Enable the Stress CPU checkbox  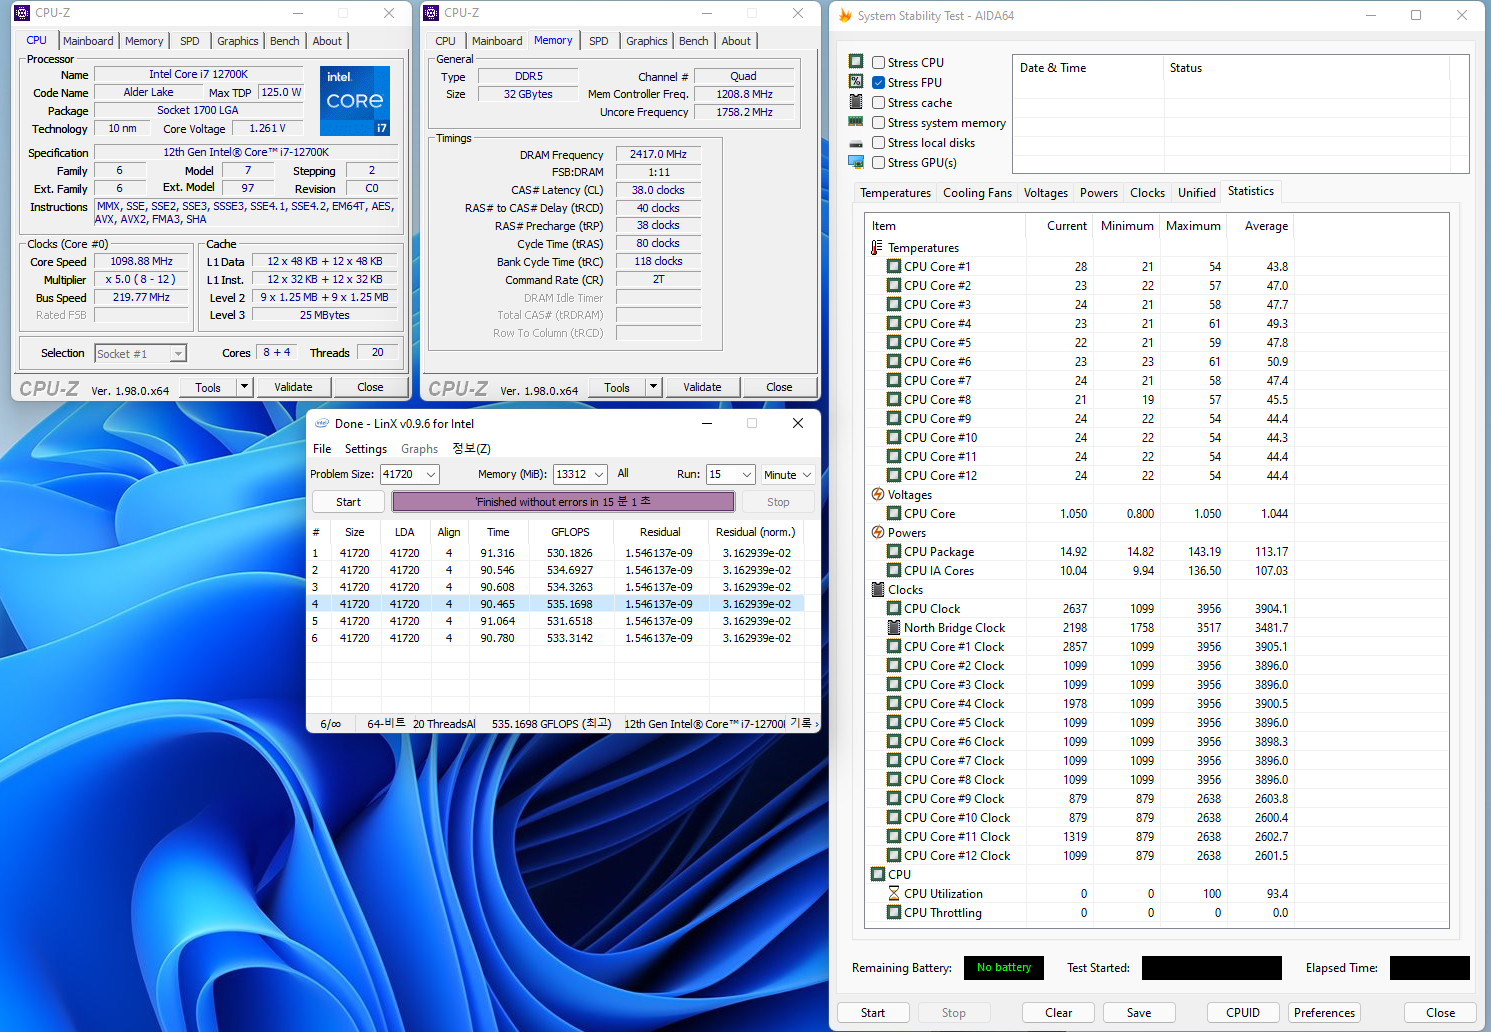click(878, 63)
